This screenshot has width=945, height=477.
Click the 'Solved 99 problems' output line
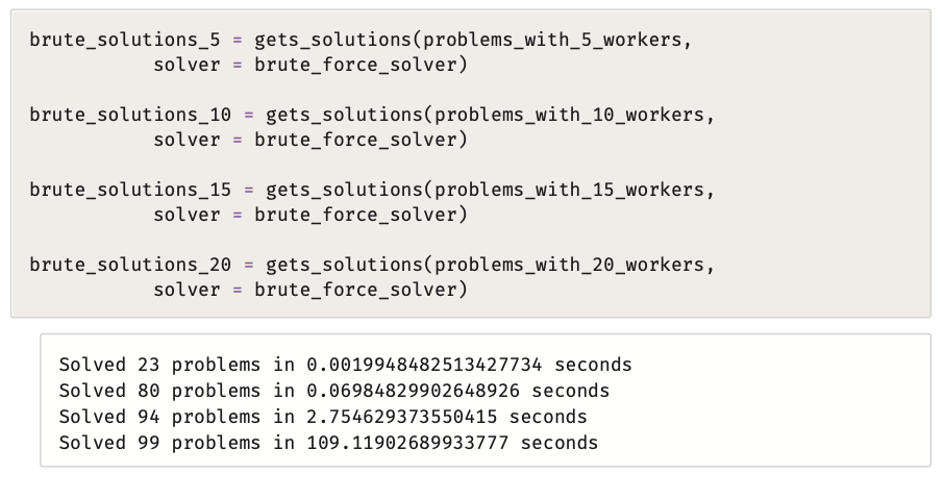pos(328,441)
